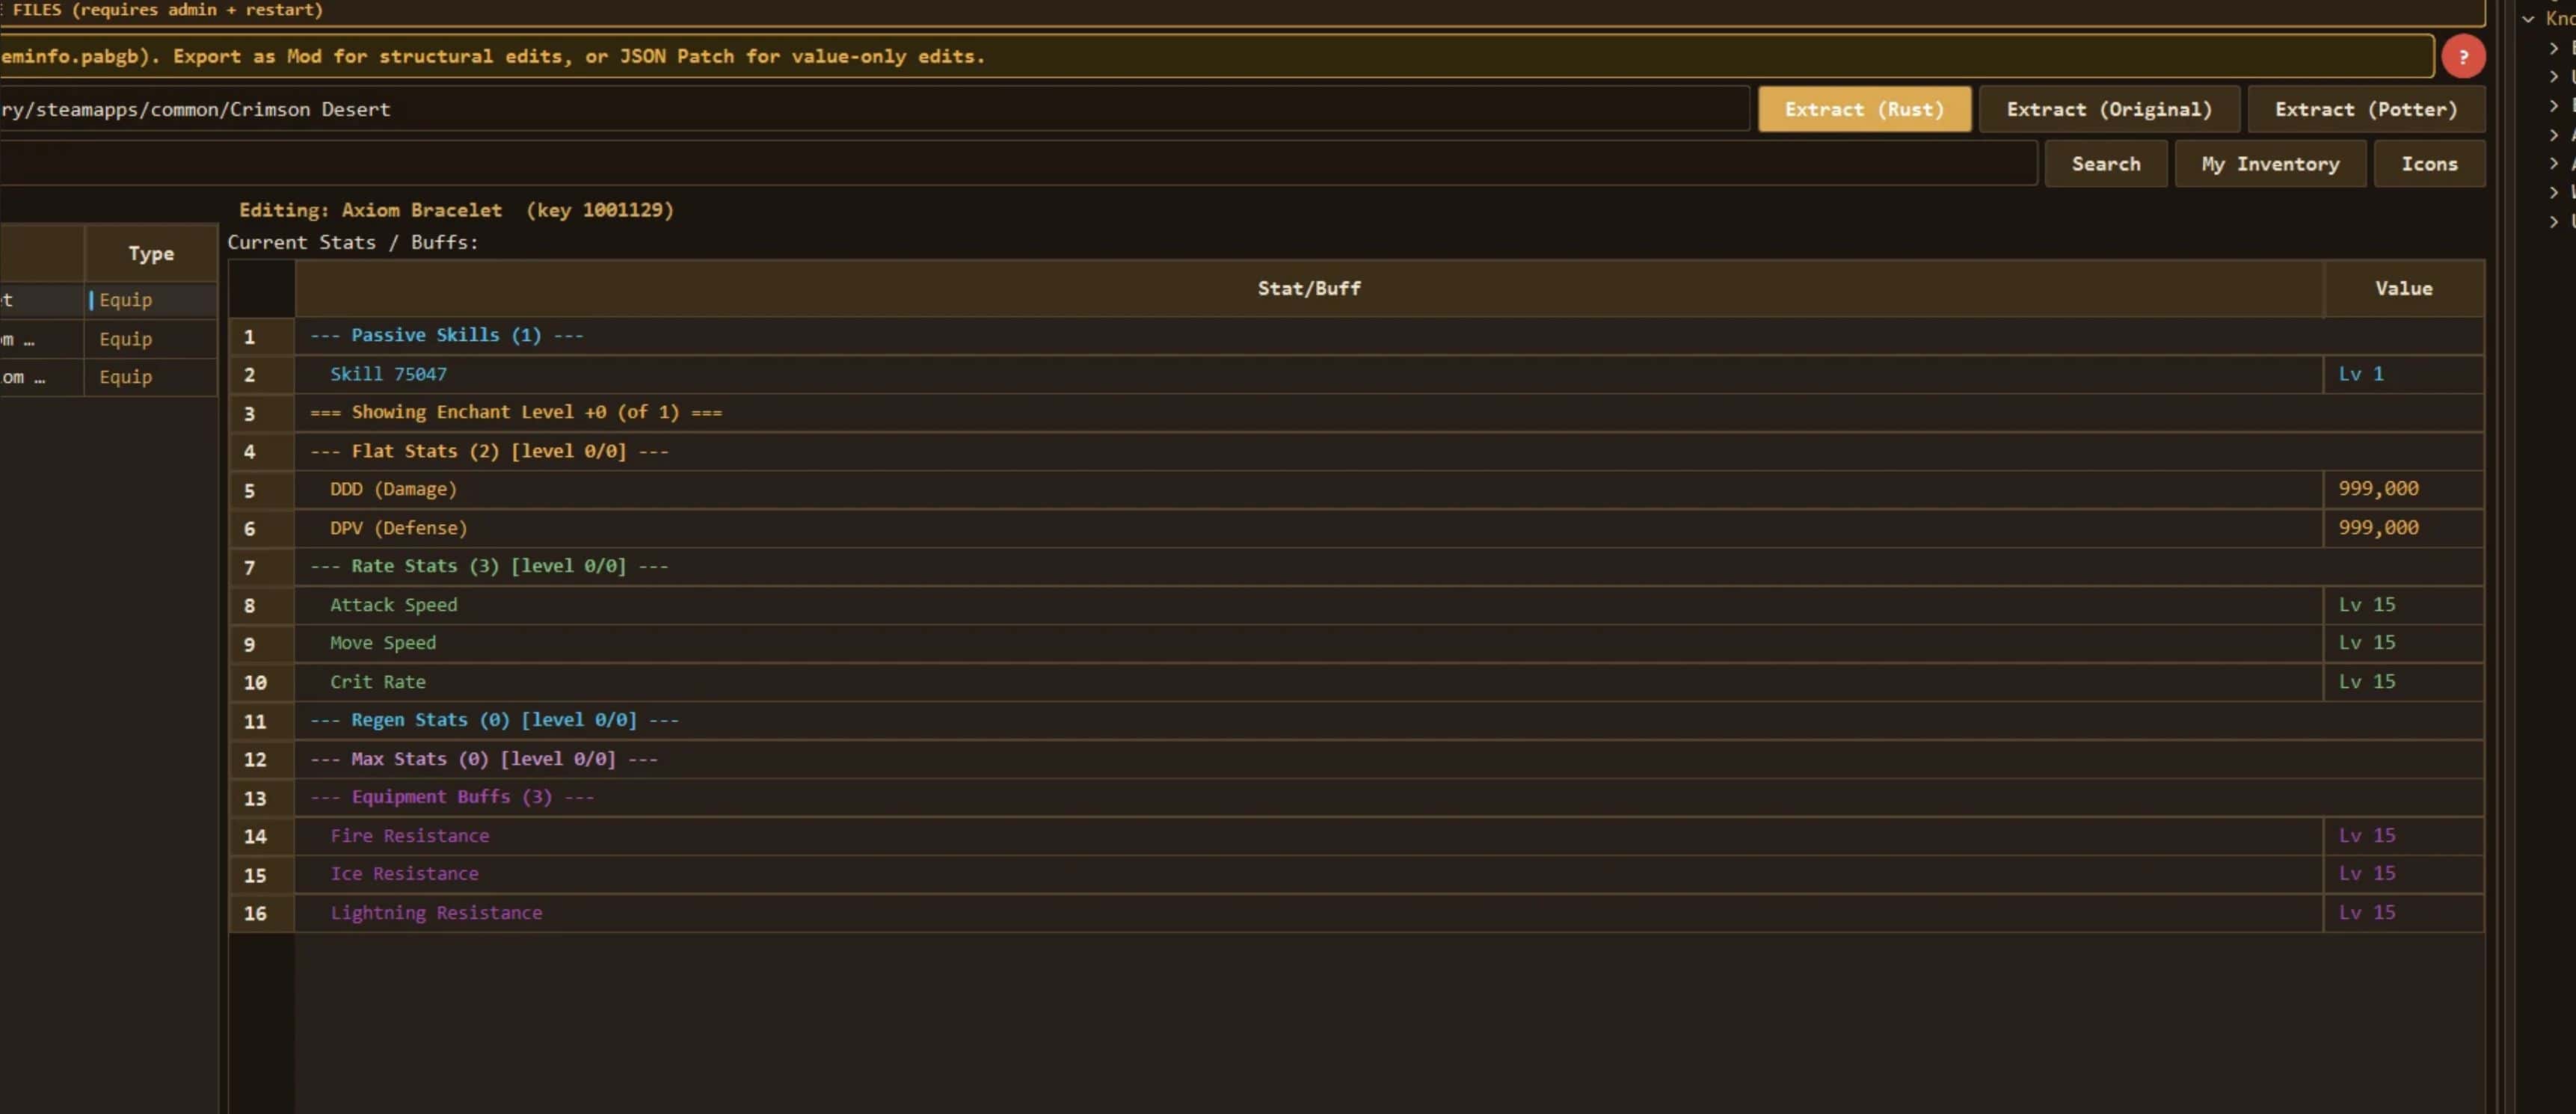Click the game path field containing Crimson Desert

pyautogui.click(x=870, y=109)
